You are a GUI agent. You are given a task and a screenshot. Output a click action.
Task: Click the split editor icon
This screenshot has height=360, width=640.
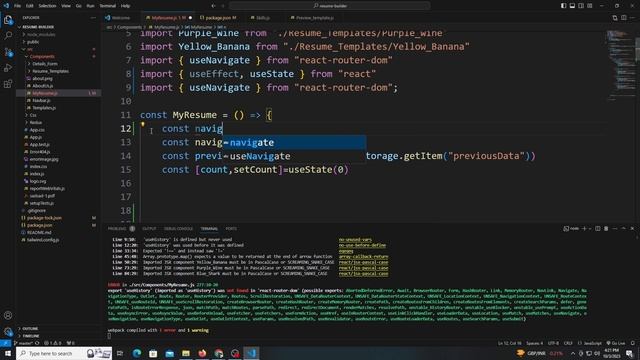pyautogui.click(x=624, y=18)
